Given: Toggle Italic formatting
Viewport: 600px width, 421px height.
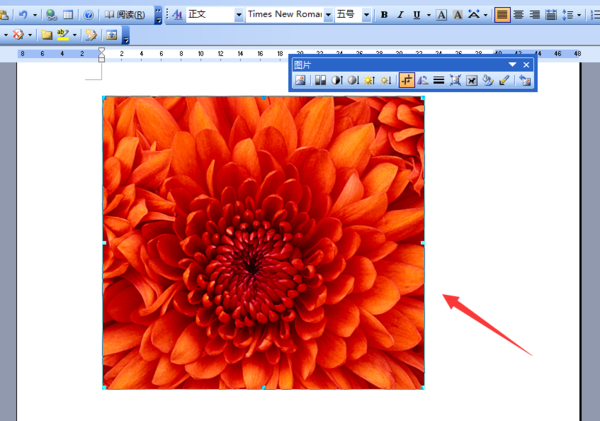Looking at the screenshot, I should [400, 15].
